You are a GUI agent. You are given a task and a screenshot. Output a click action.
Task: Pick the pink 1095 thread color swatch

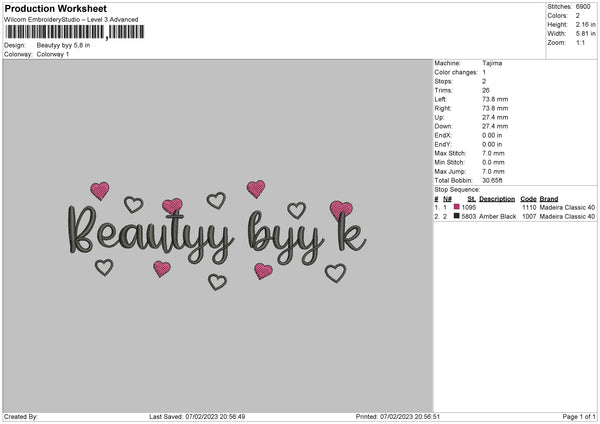pyautogui.click(x=456, y=207)
